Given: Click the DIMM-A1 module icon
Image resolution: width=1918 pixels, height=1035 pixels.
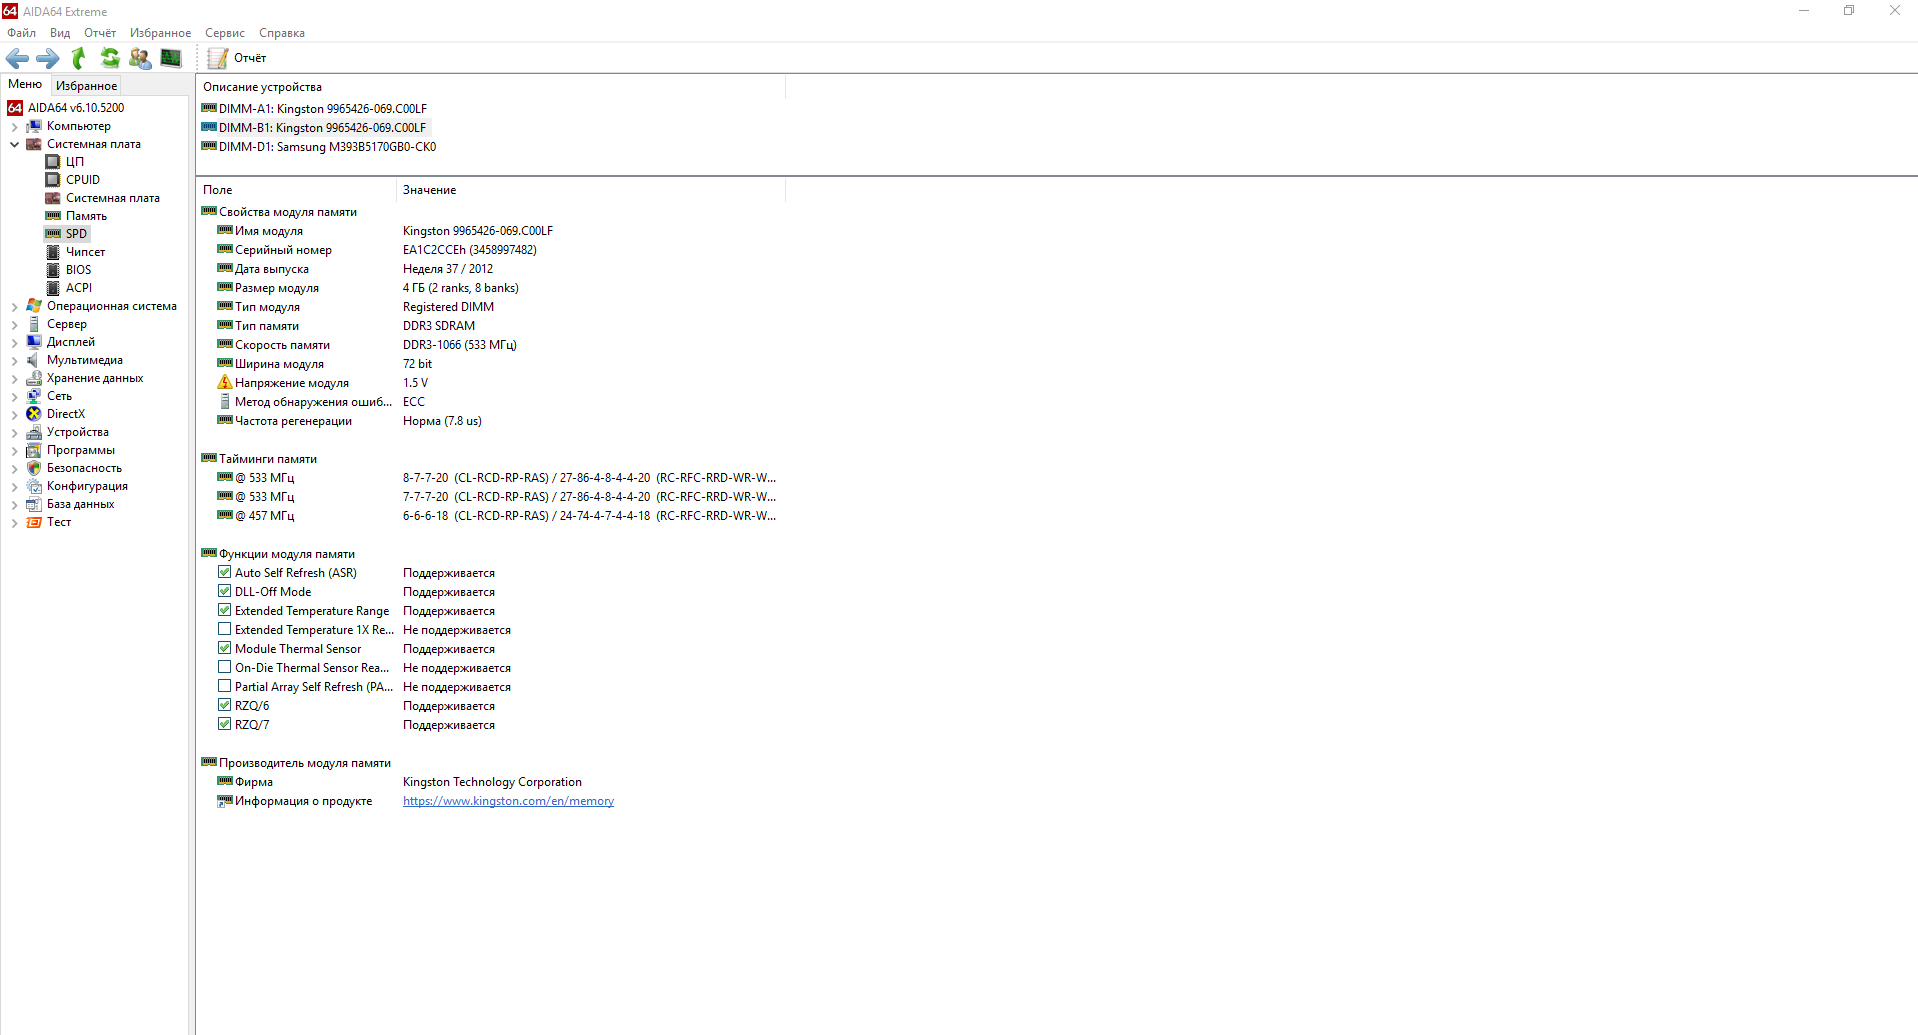Looking at the screenshot, I should 209,108.
